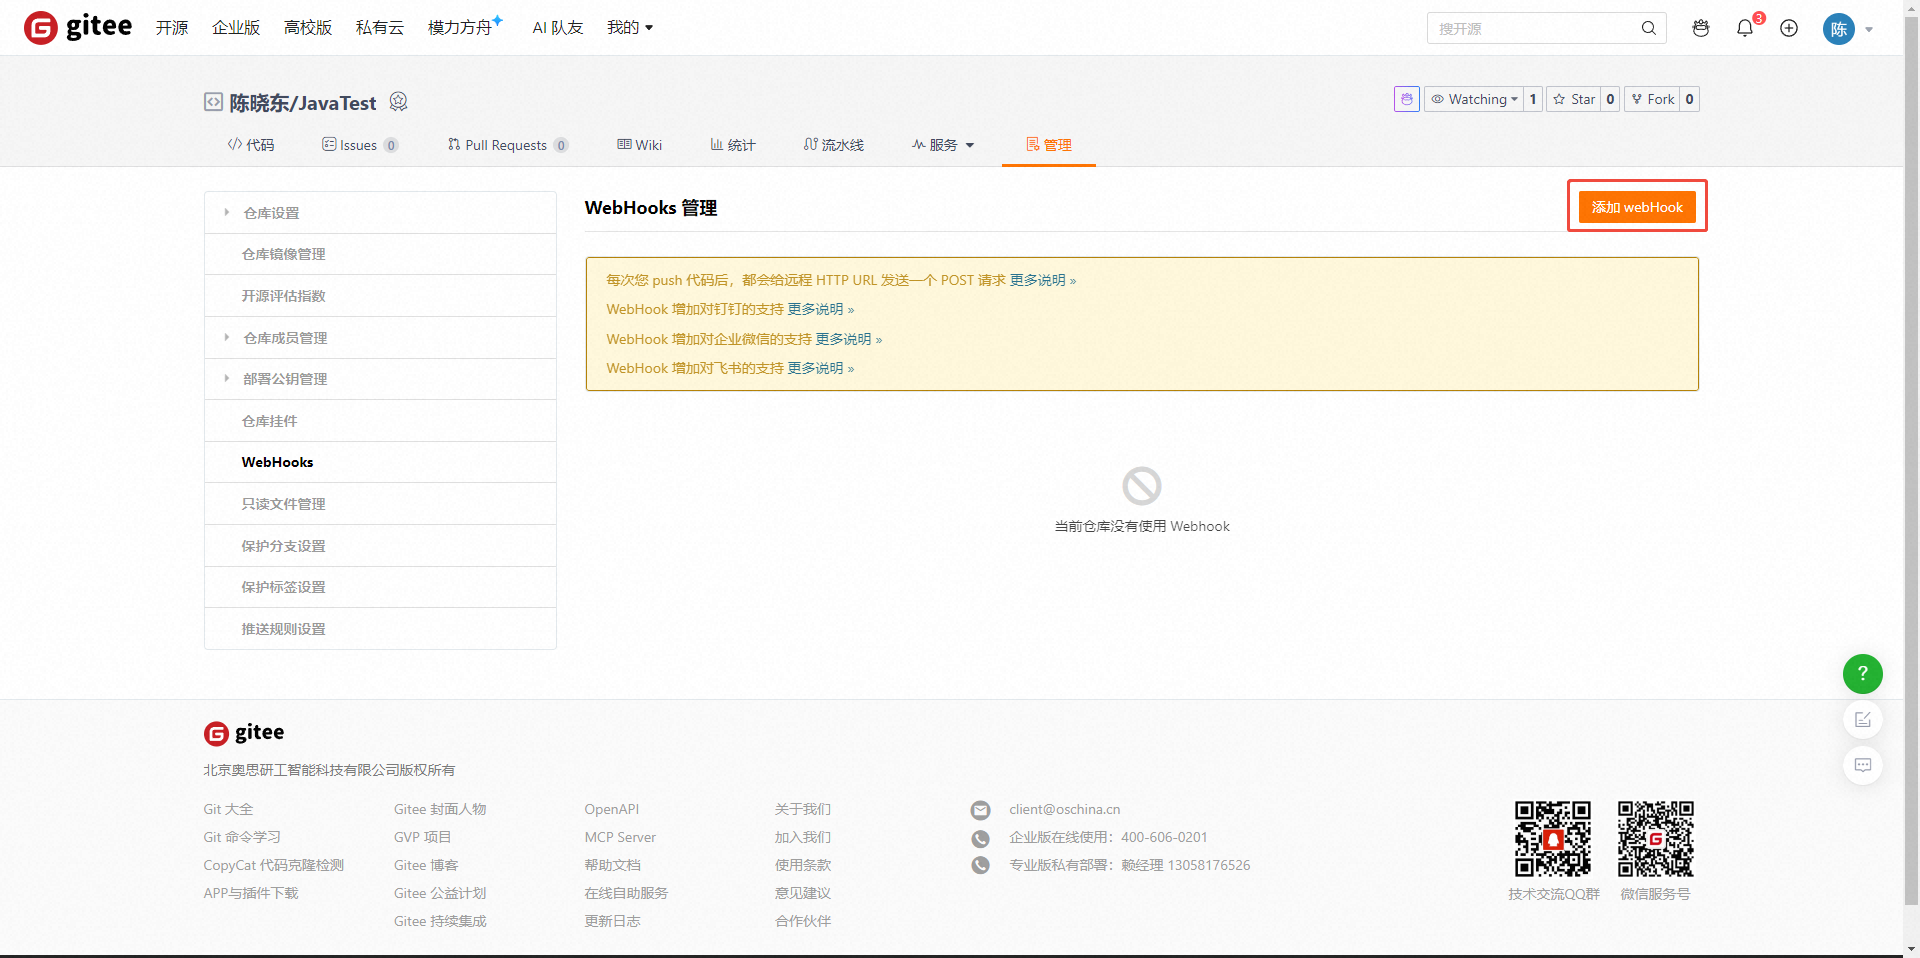Click the floating feedback edit icon

(1862, 720)
